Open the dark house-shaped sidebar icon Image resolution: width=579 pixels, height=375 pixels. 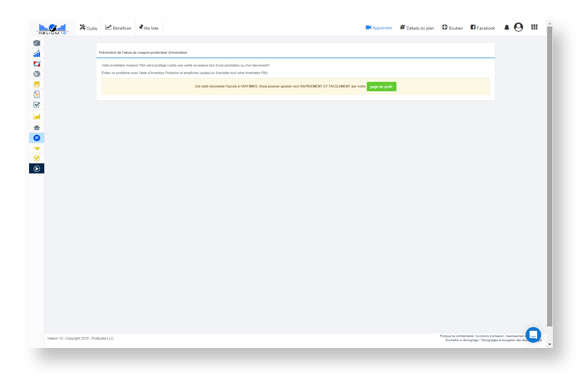point(37,128)
